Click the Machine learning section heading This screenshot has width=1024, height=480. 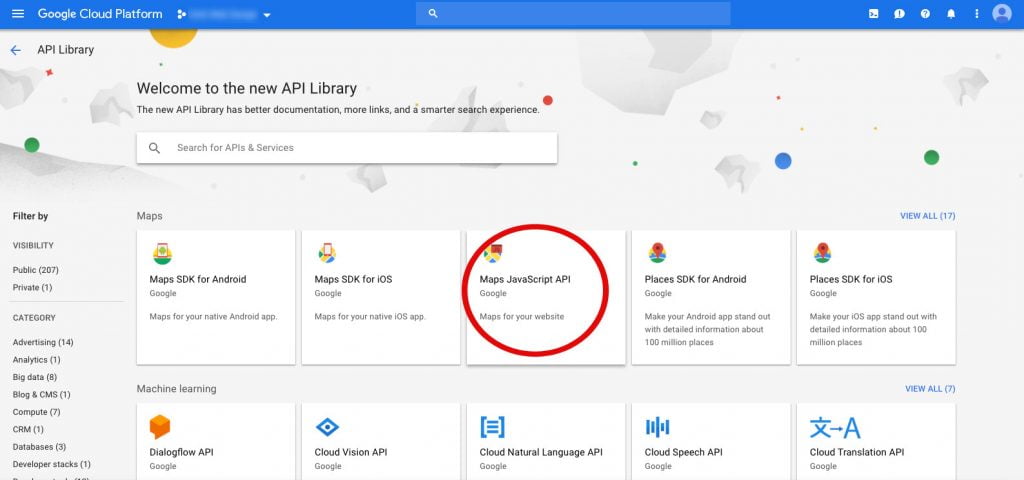[176, 389]
